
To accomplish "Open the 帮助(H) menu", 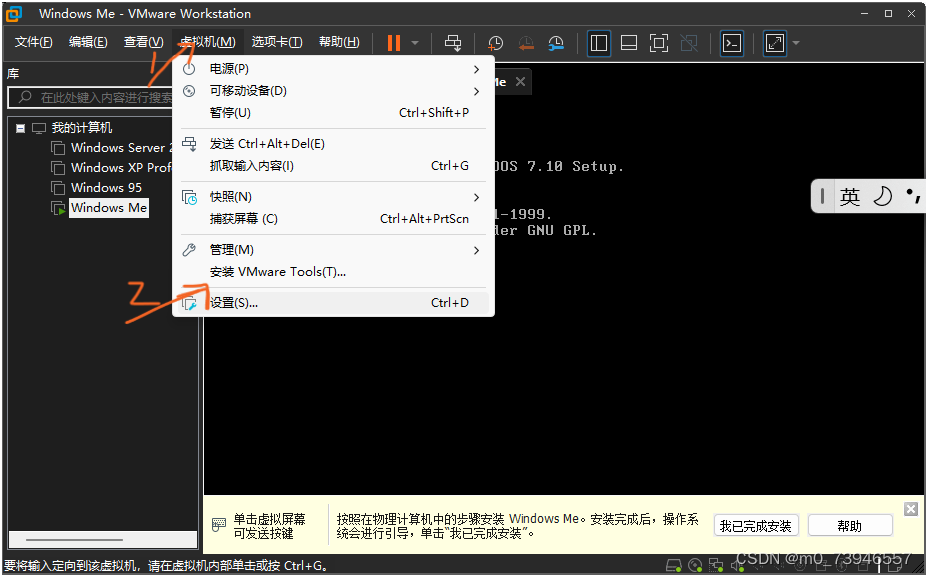I will pyautogui.click(x=339, y=42).
